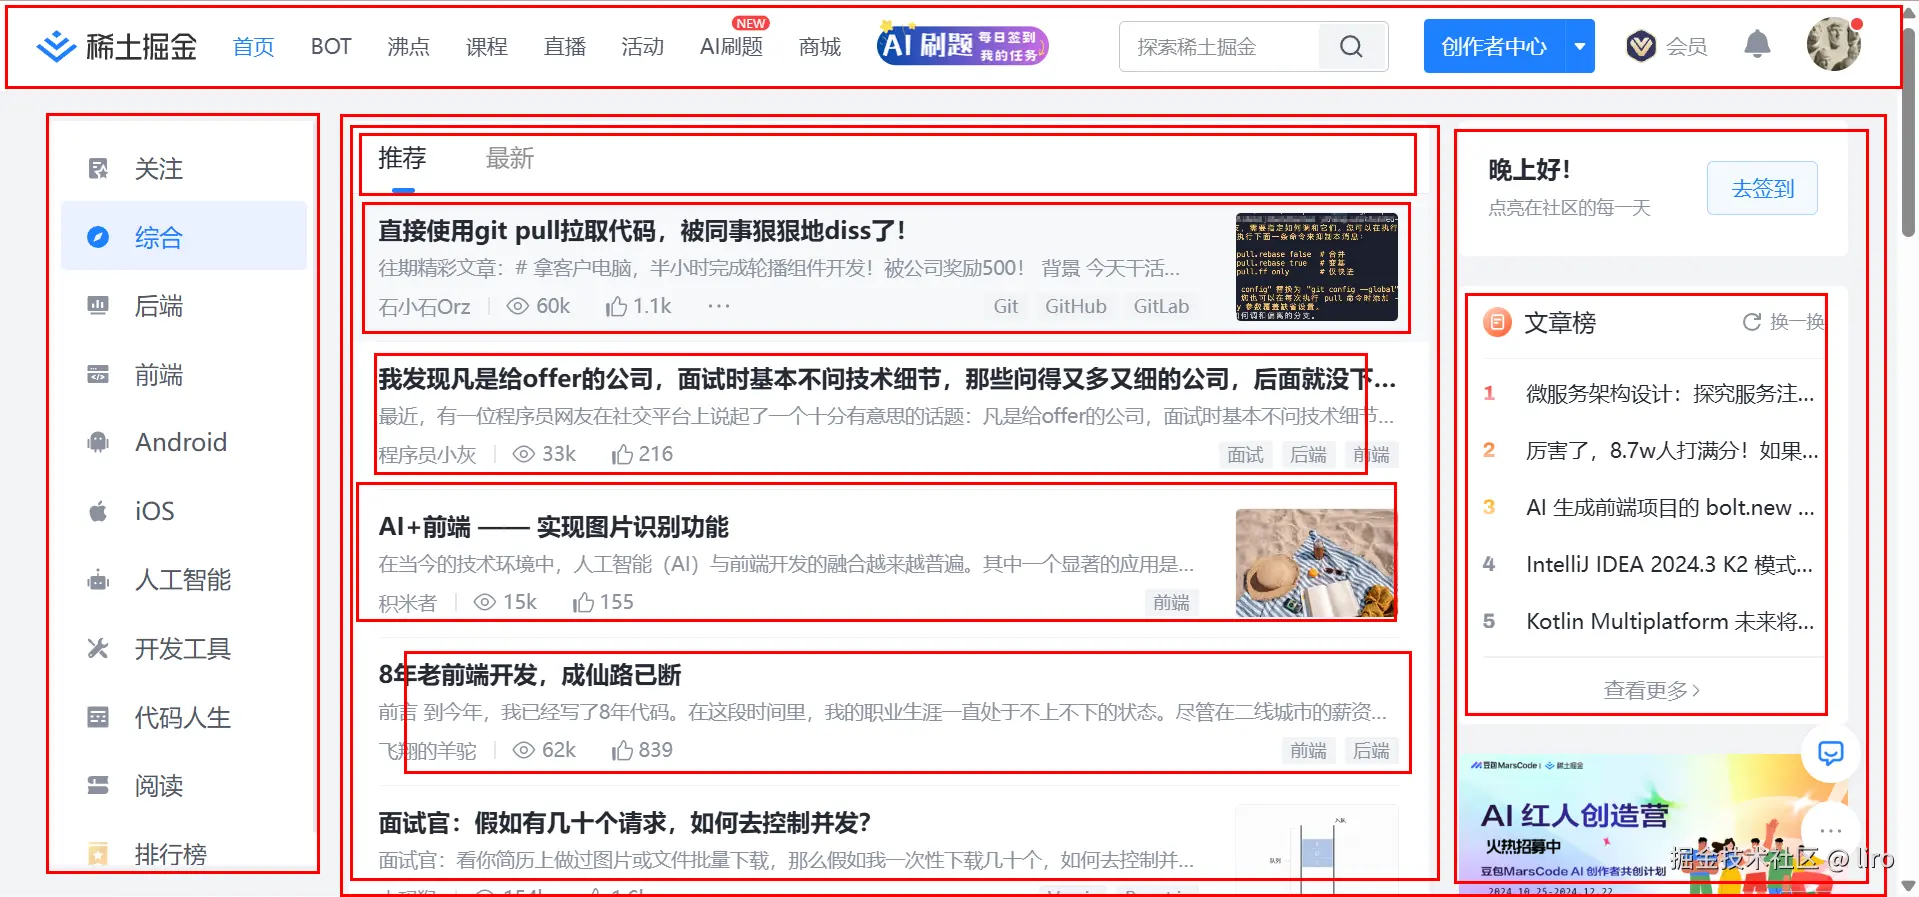The height and width of the screenshot is (897, 1919).
Task: Click the Git tag
Action: [x=1006, y=307]
